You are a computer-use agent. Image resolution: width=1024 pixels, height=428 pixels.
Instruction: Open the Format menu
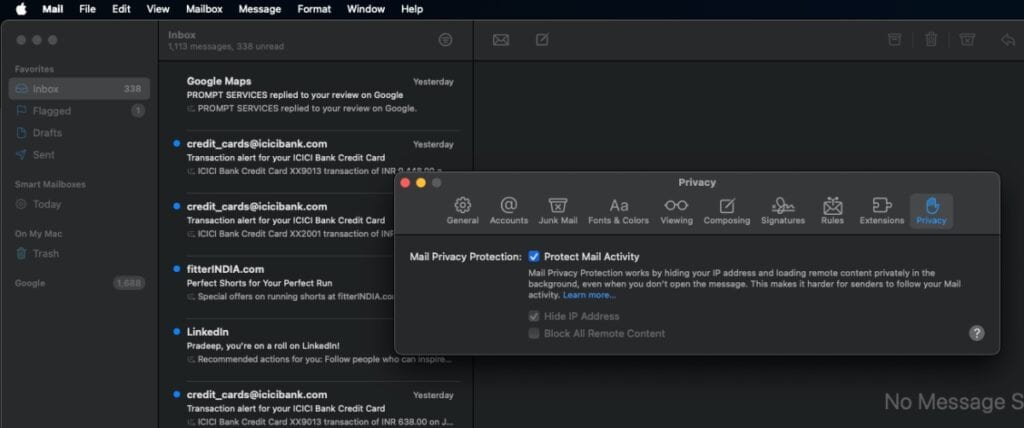(x=313, y=9)
